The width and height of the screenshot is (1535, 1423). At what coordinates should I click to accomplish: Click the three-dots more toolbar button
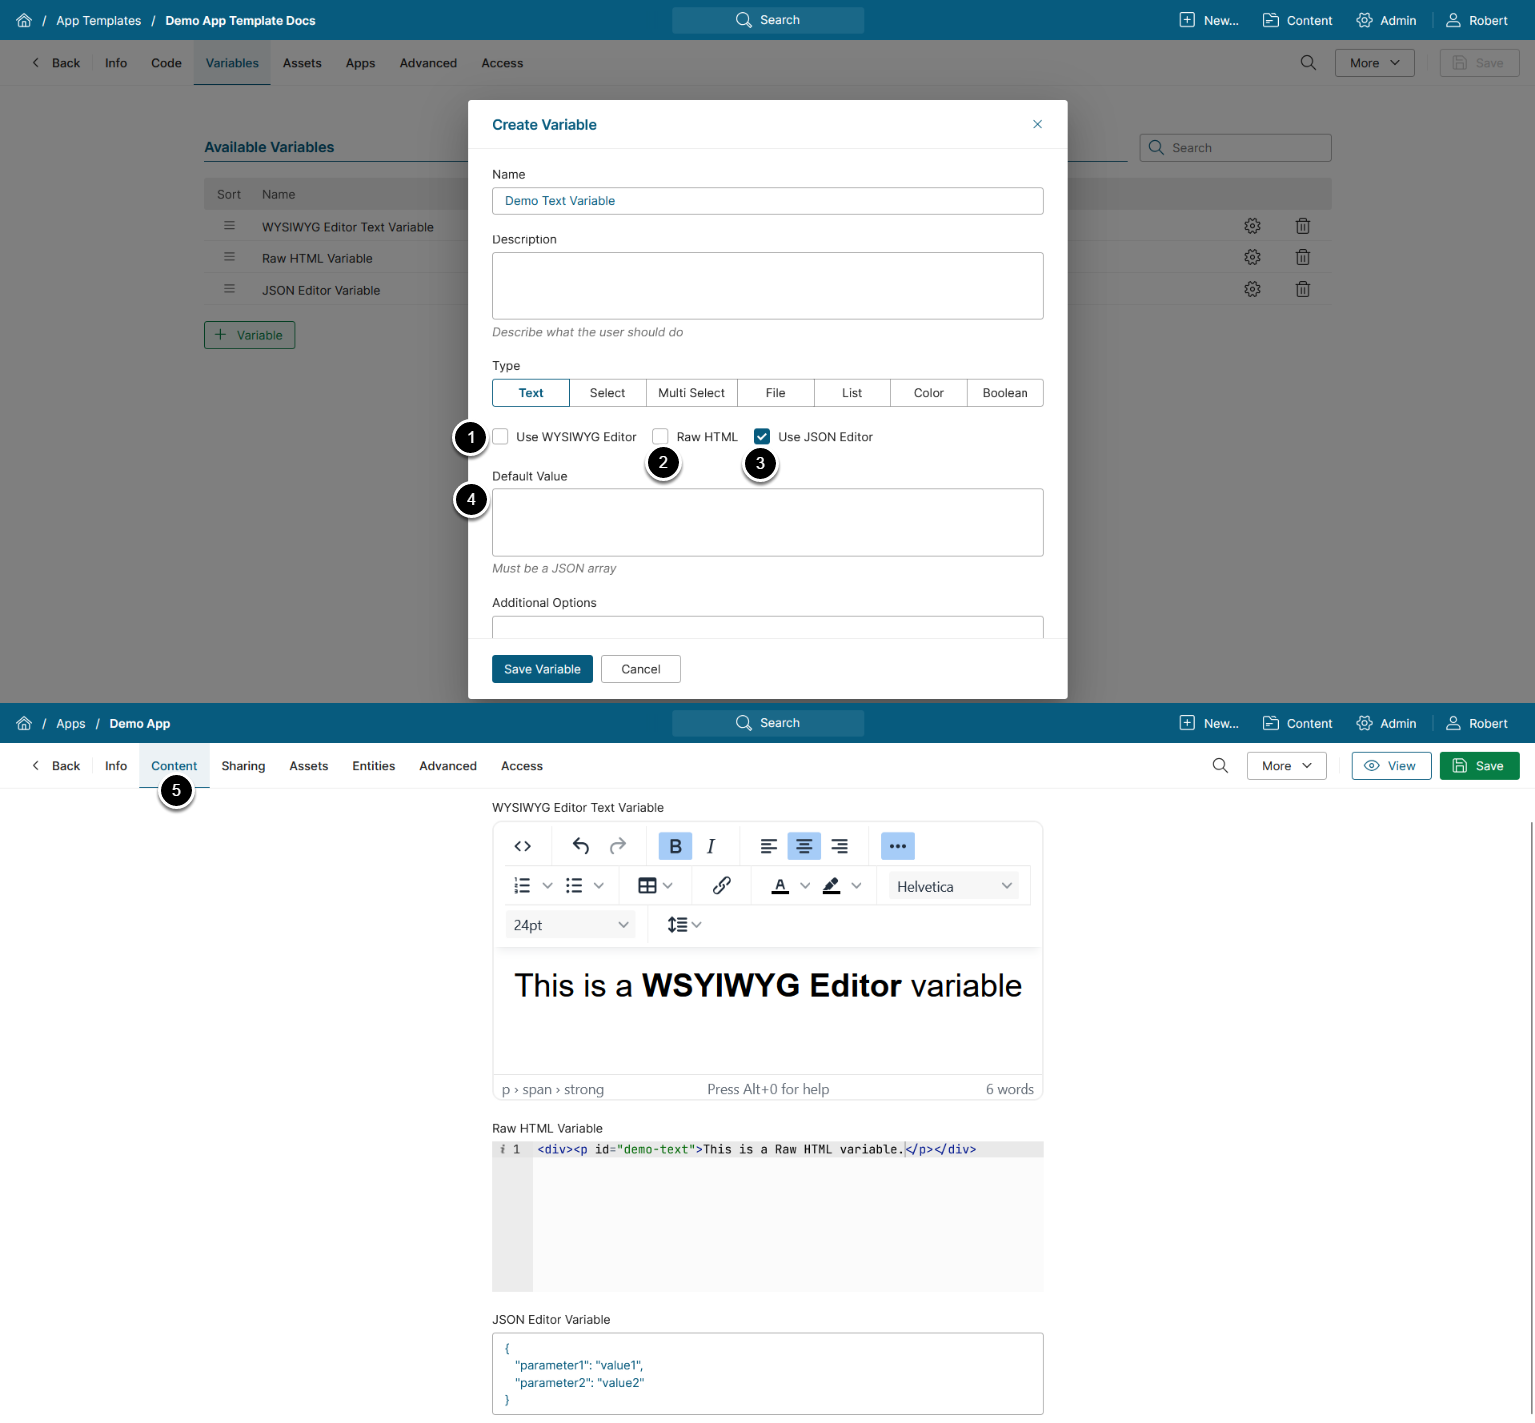coord(898,846)
